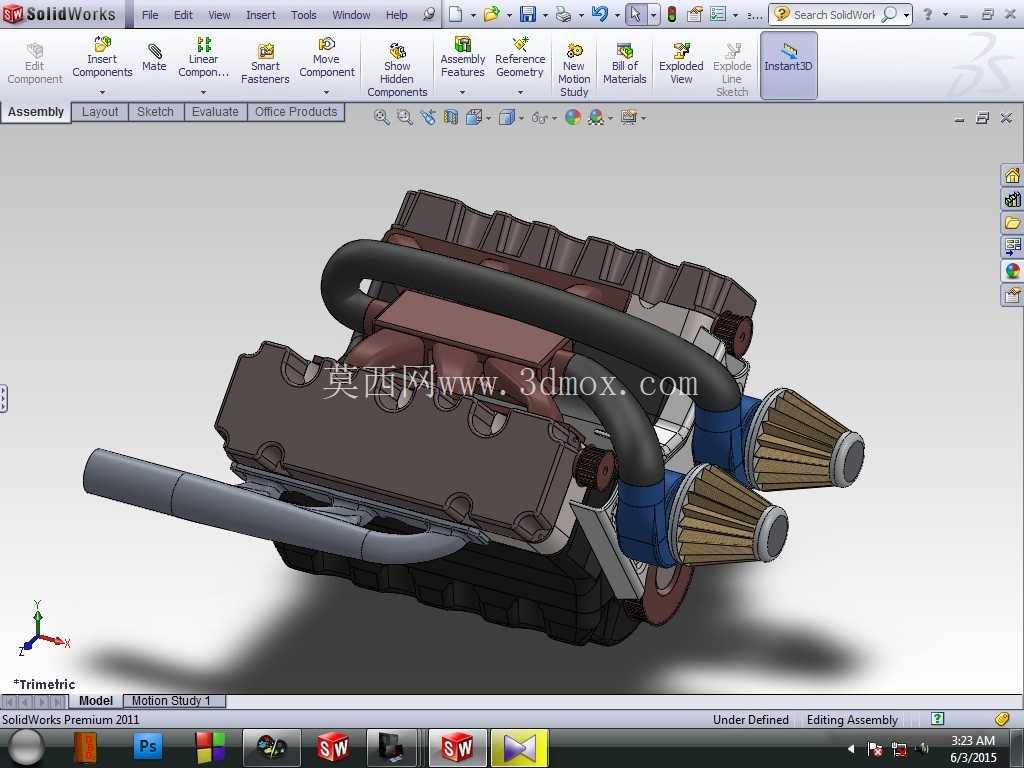The image size is (1024, 768).
Task: Click the Photoshop icon in taskbar
Action: (x=148, y=746)
